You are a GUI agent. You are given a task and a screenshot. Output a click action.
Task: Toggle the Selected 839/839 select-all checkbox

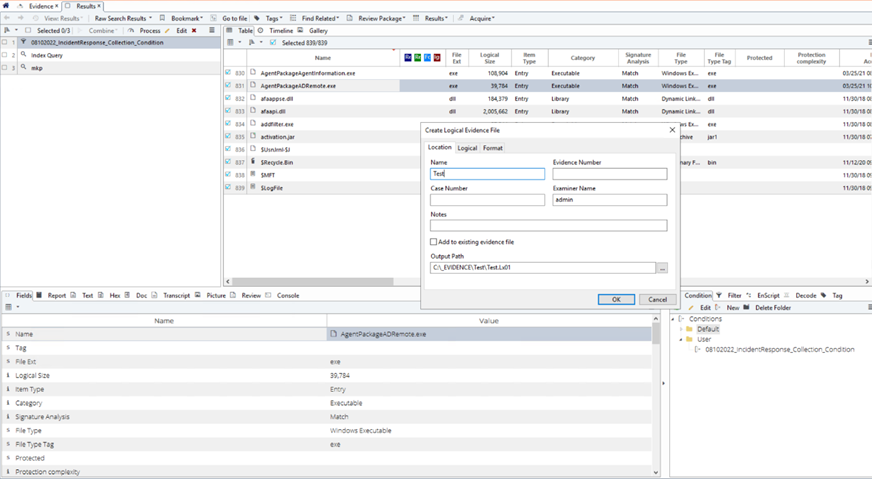[x=272, y=42]
